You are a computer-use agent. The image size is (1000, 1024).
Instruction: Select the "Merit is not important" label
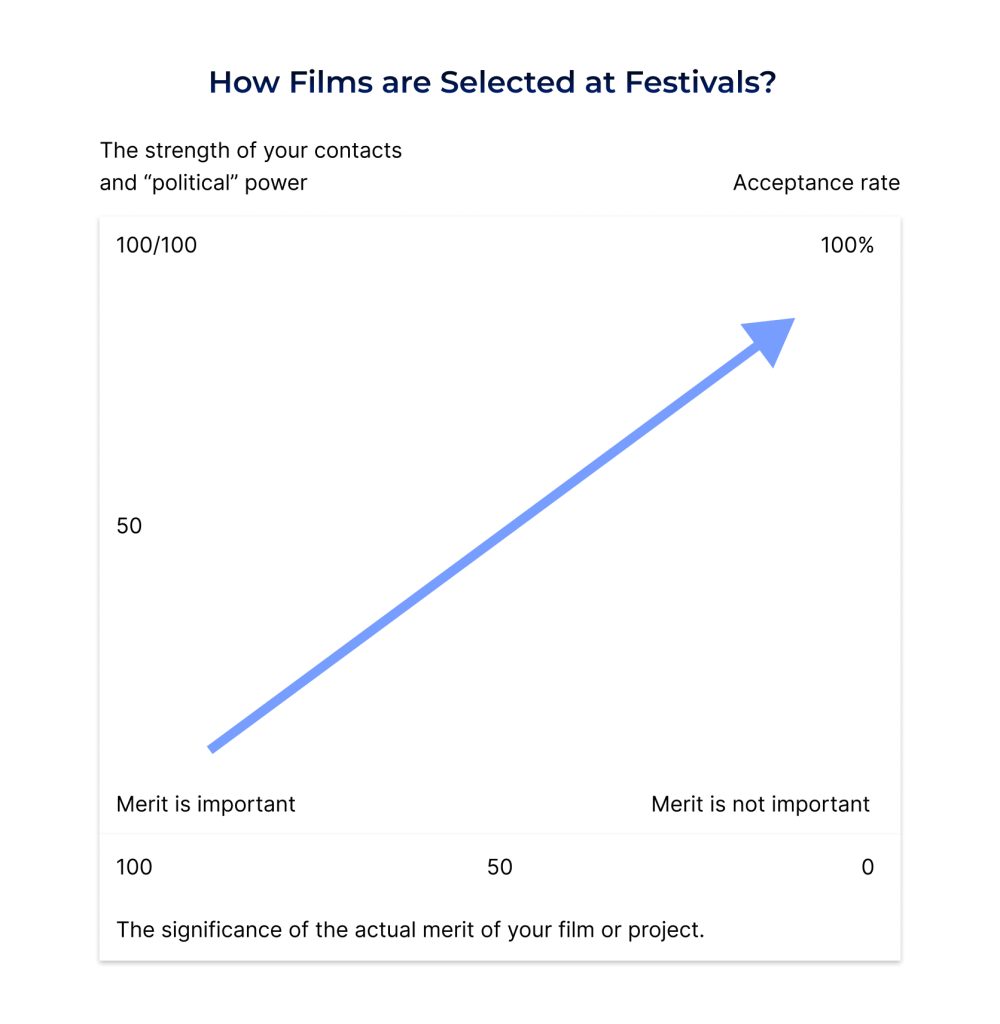[x=760, y=804]
